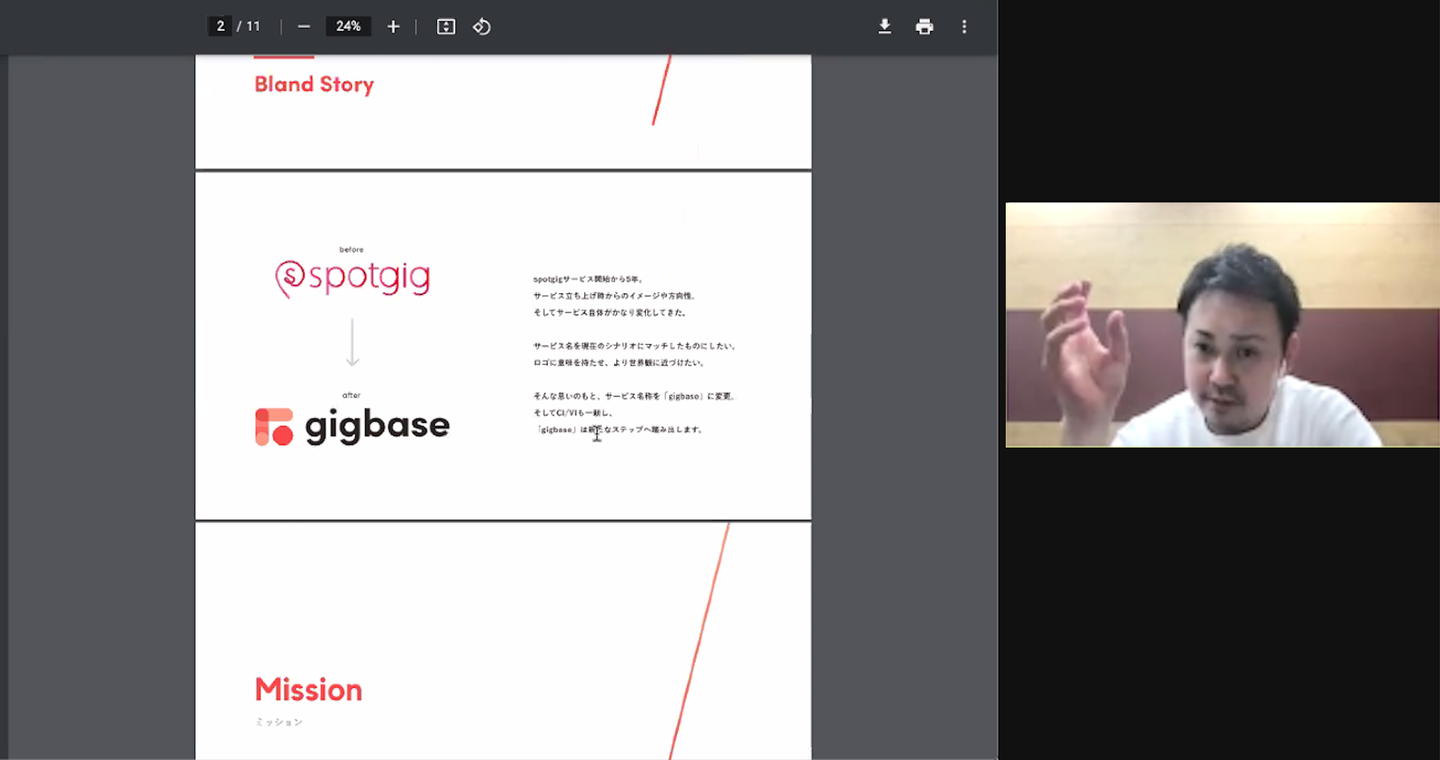Click the speaker's video thumbnail
The image size is (1440, 760).
tap(1222, 325)
